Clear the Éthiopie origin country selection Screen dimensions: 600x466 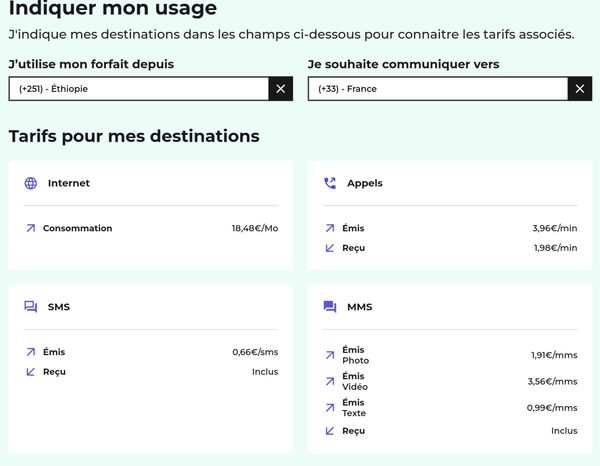[x=281, y=89]
